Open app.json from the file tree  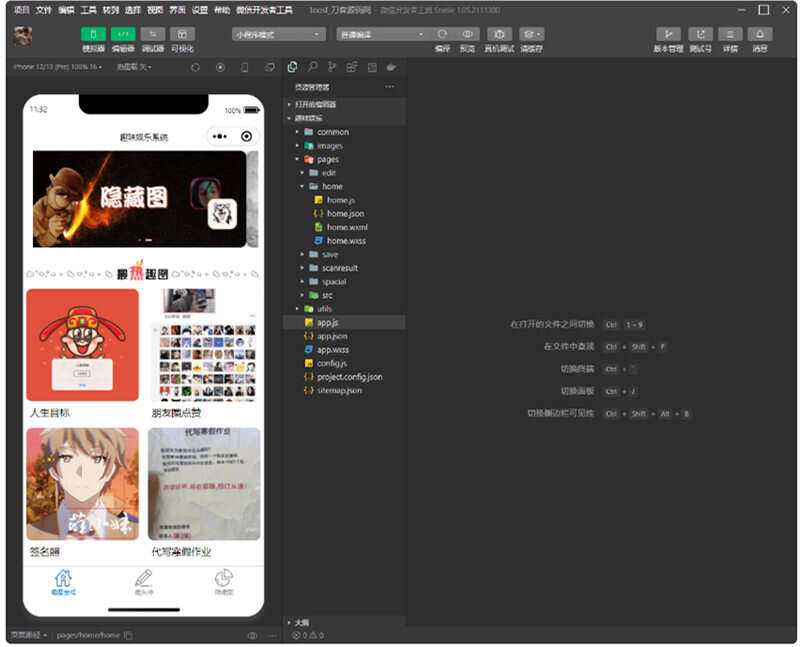tap(331, 337)
